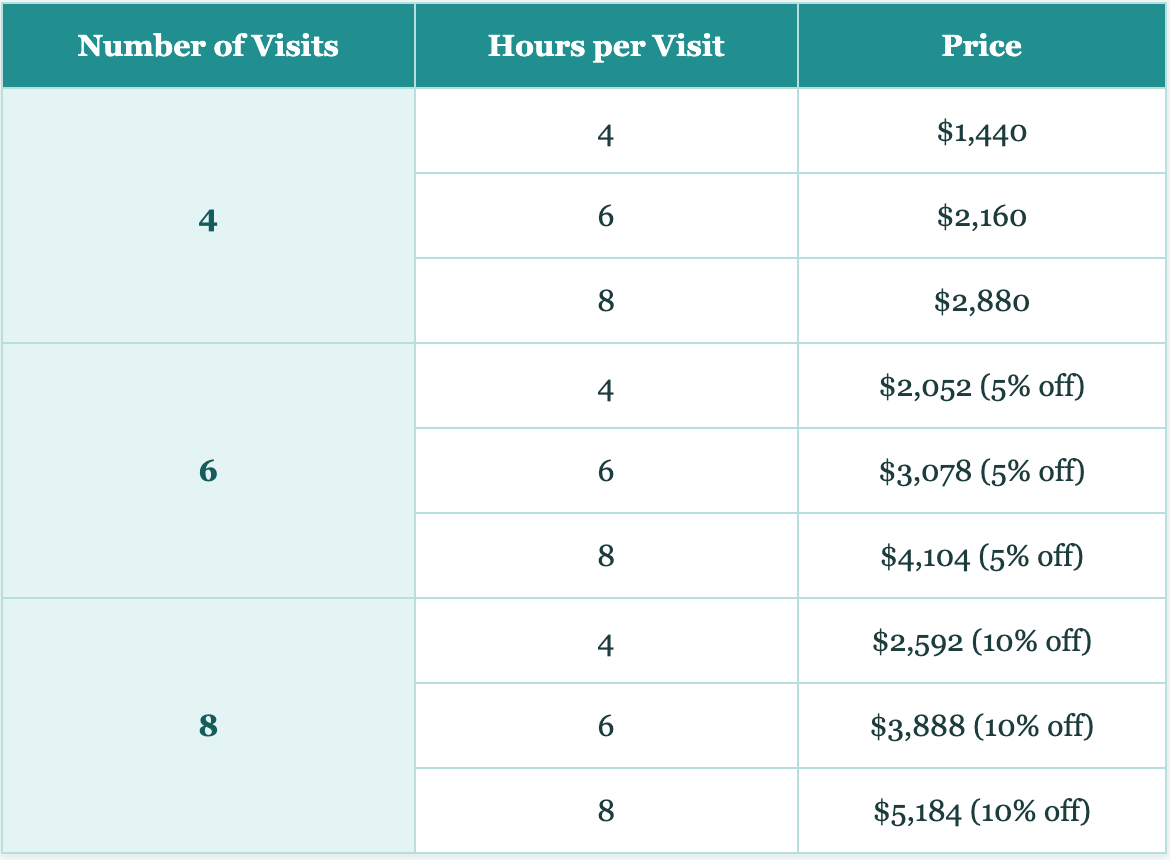Click the $2,880 price cell

981,301
